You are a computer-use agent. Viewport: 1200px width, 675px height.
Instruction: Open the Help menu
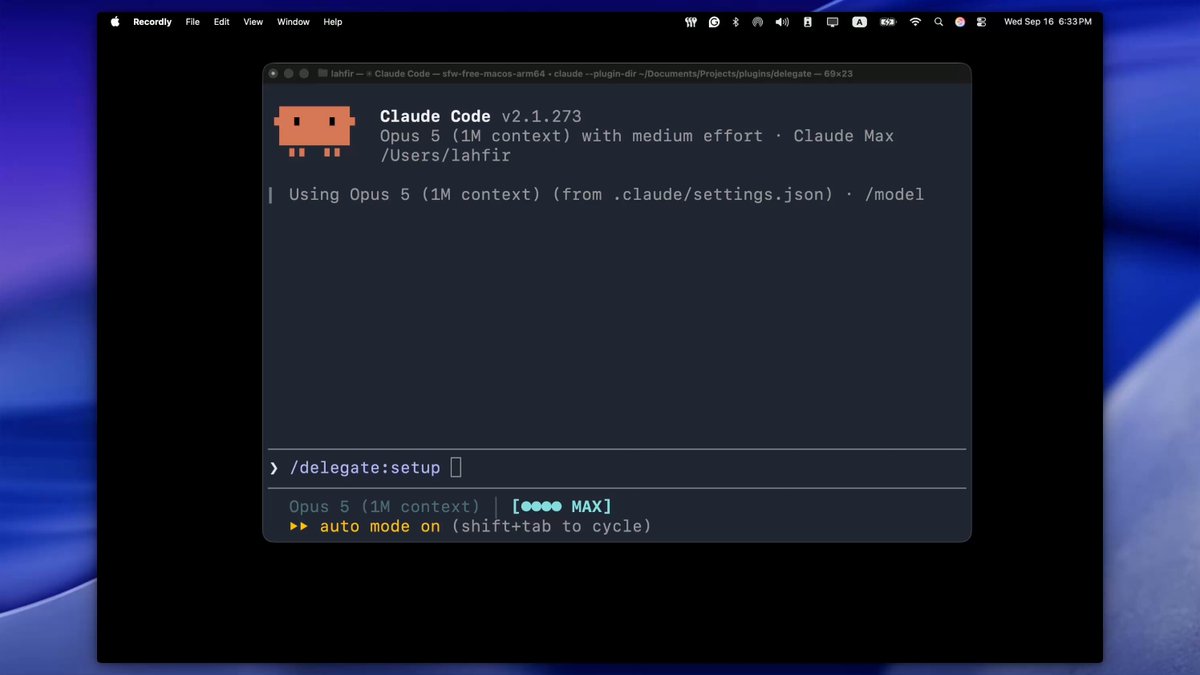333,22
